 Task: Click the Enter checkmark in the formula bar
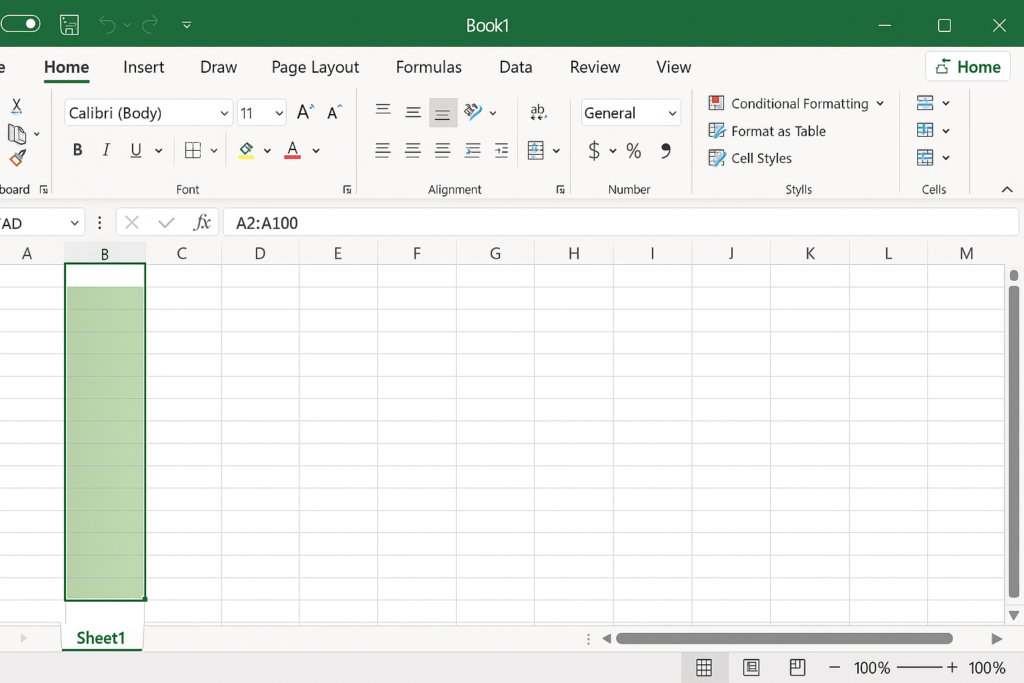tap(167, 223)
